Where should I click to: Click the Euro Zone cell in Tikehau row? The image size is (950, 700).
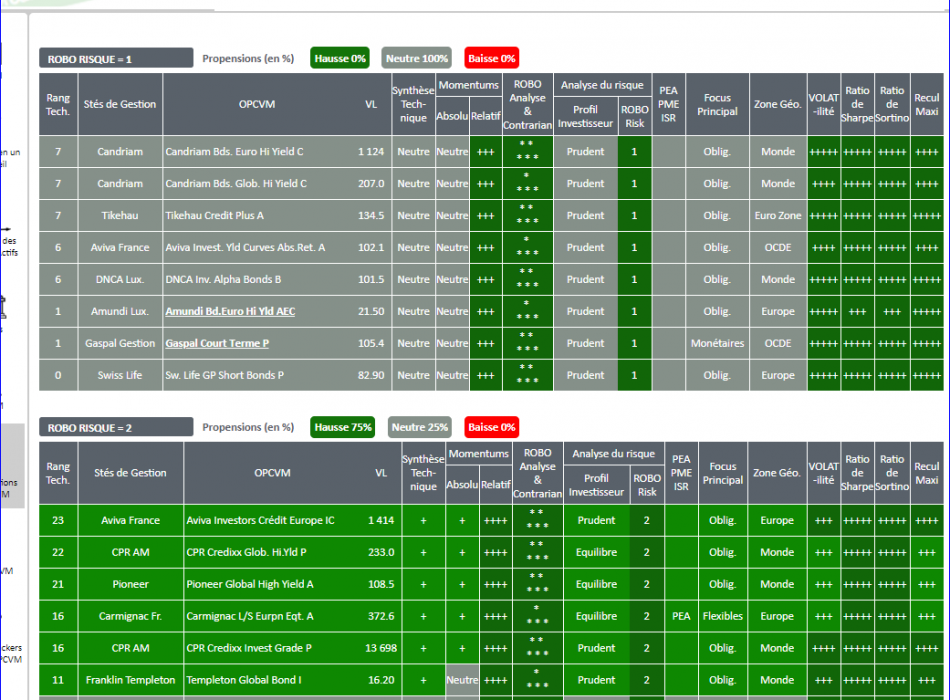click(x=778, y=215)
